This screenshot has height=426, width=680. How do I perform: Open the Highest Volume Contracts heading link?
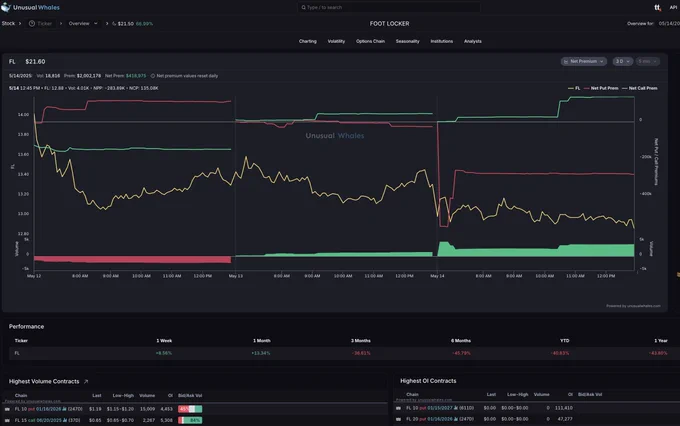[x=44, y=382]
